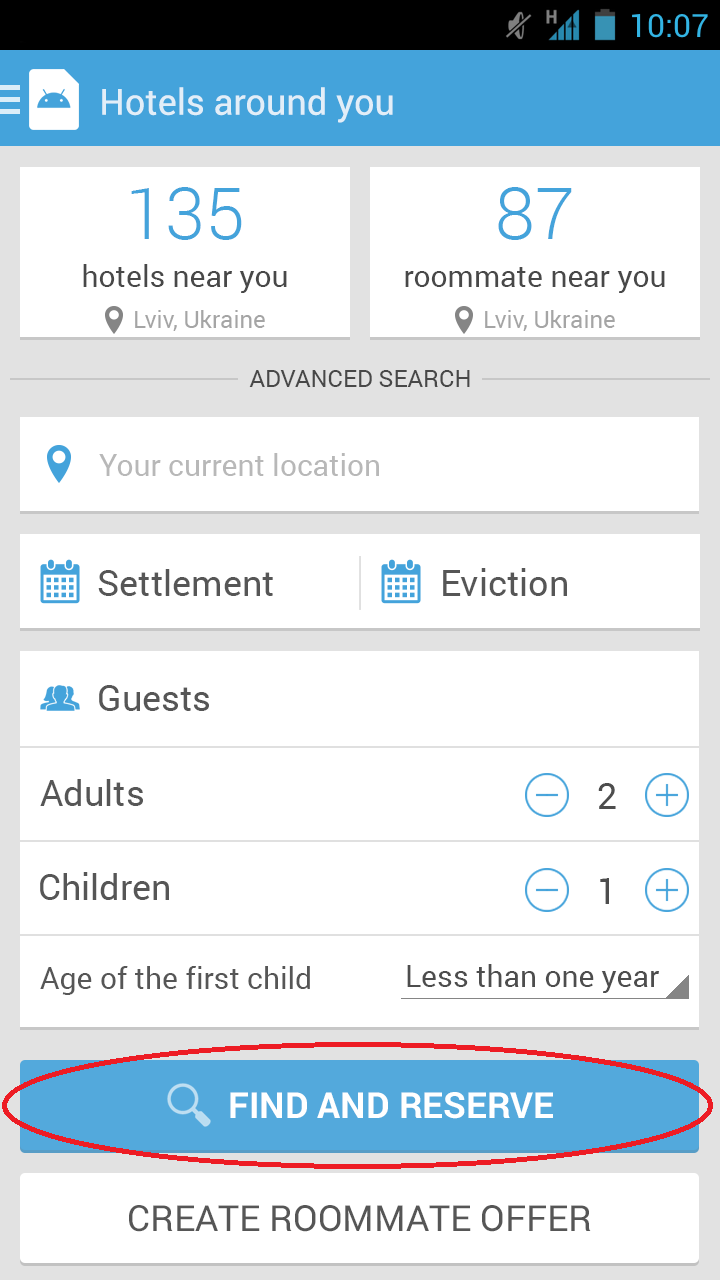Increase the Adults count
Screen dimensions: 720x1280
click(667, 796)
